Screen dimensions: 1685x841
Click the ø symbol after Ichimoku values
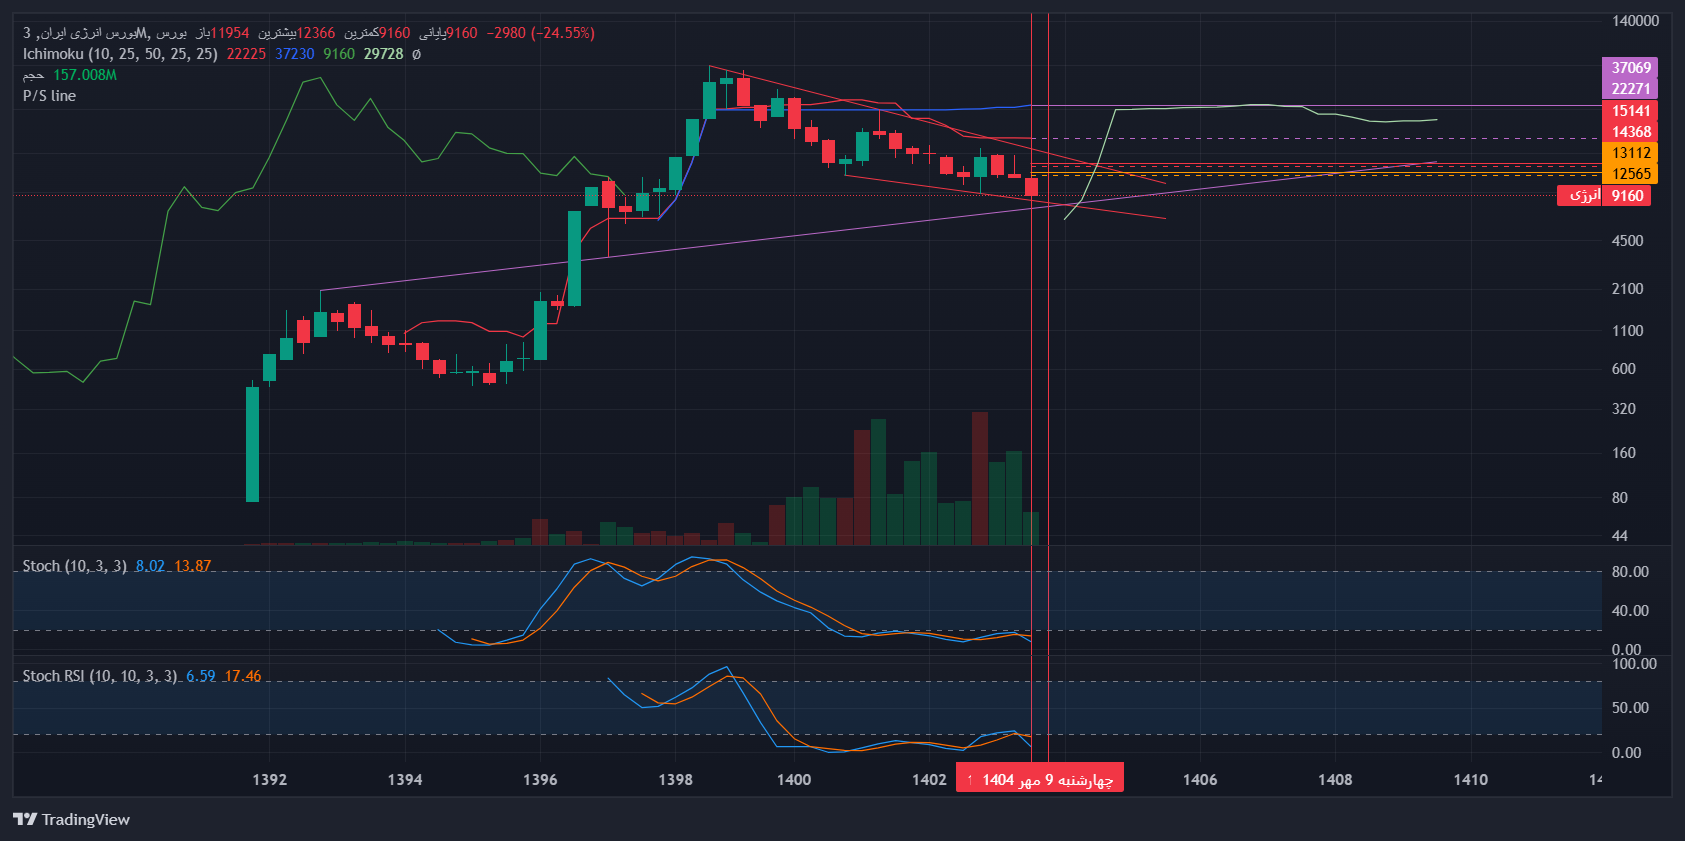pos(416,54)
